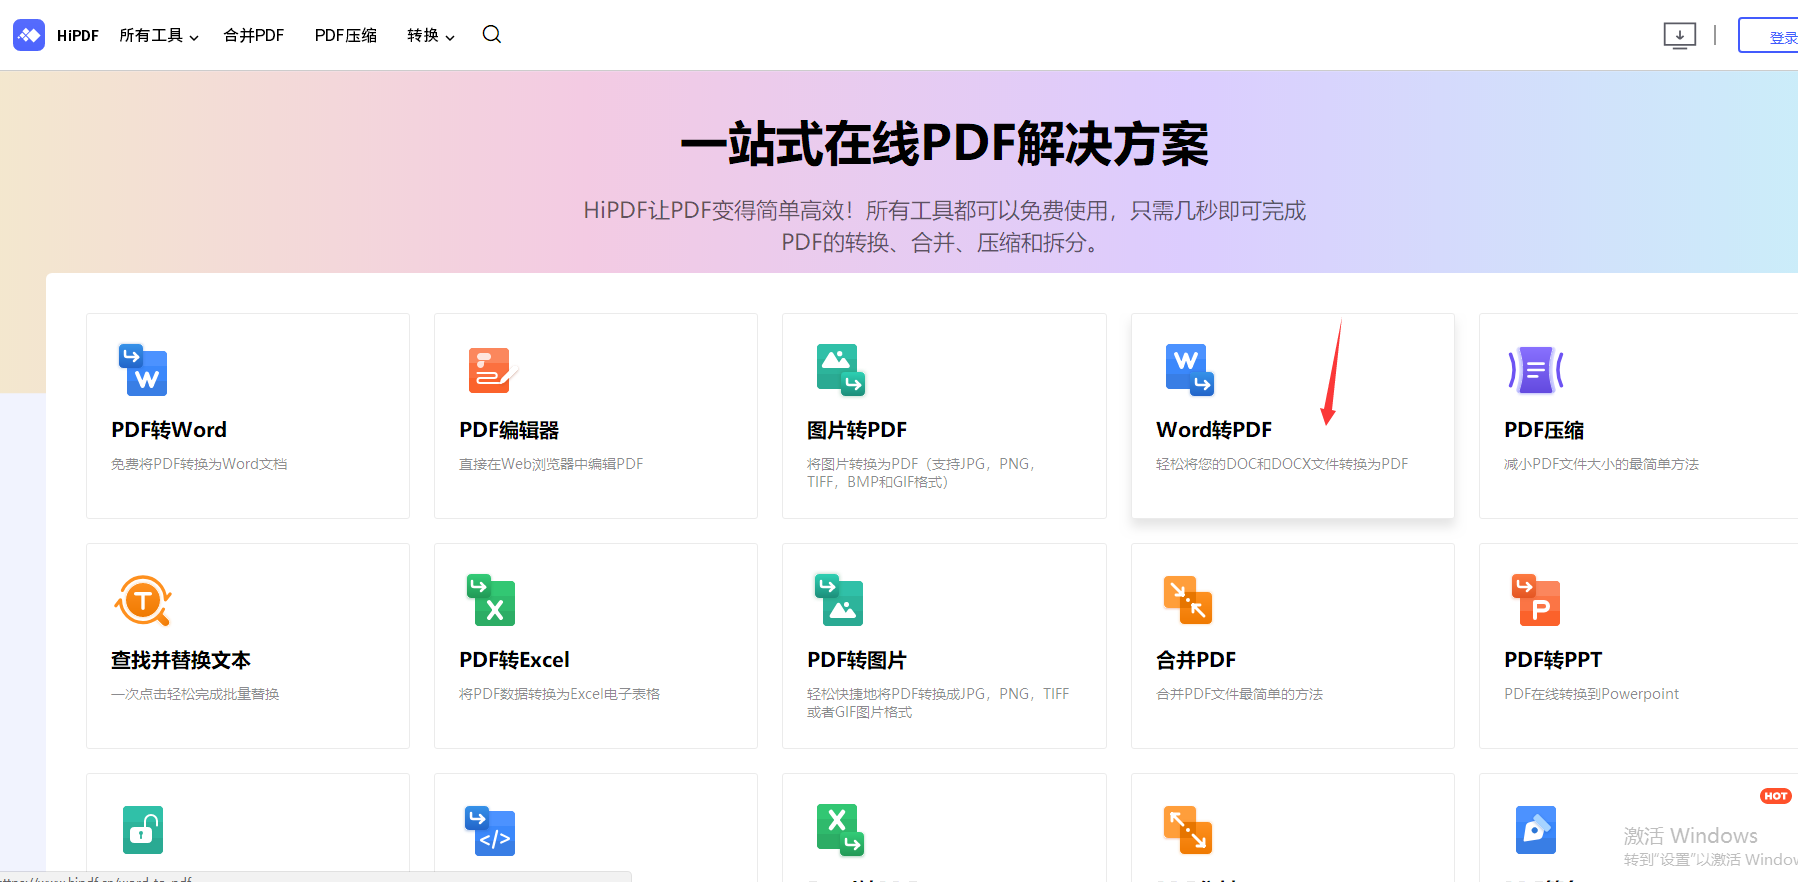Click text 免费将PDF转换为Word文档

point(199,464)
